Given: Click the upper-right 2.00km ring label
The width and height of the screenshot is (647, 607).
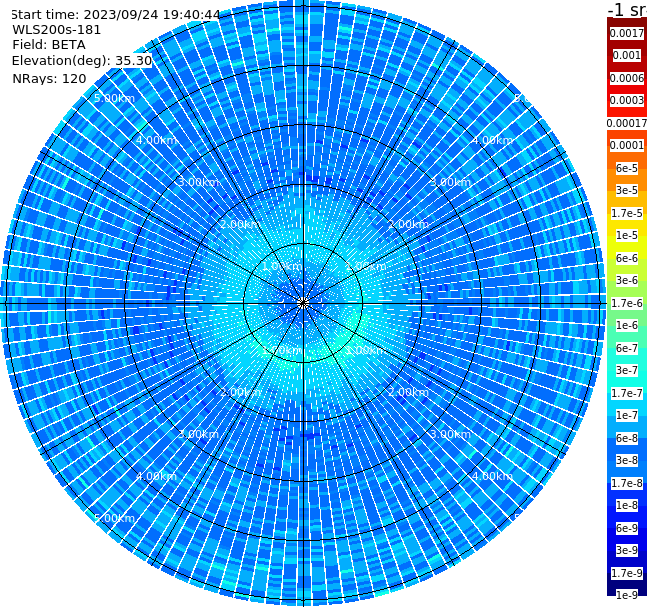Looking at the screenshot, I should (408, 224).
